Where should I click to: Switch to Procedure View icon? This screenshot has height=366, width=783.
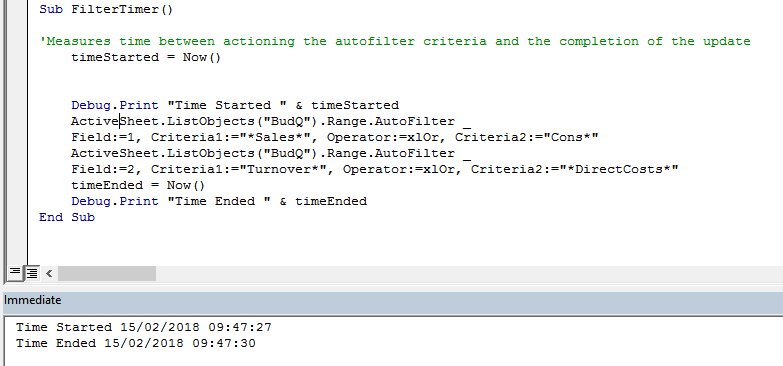click(x=14, y=272)
